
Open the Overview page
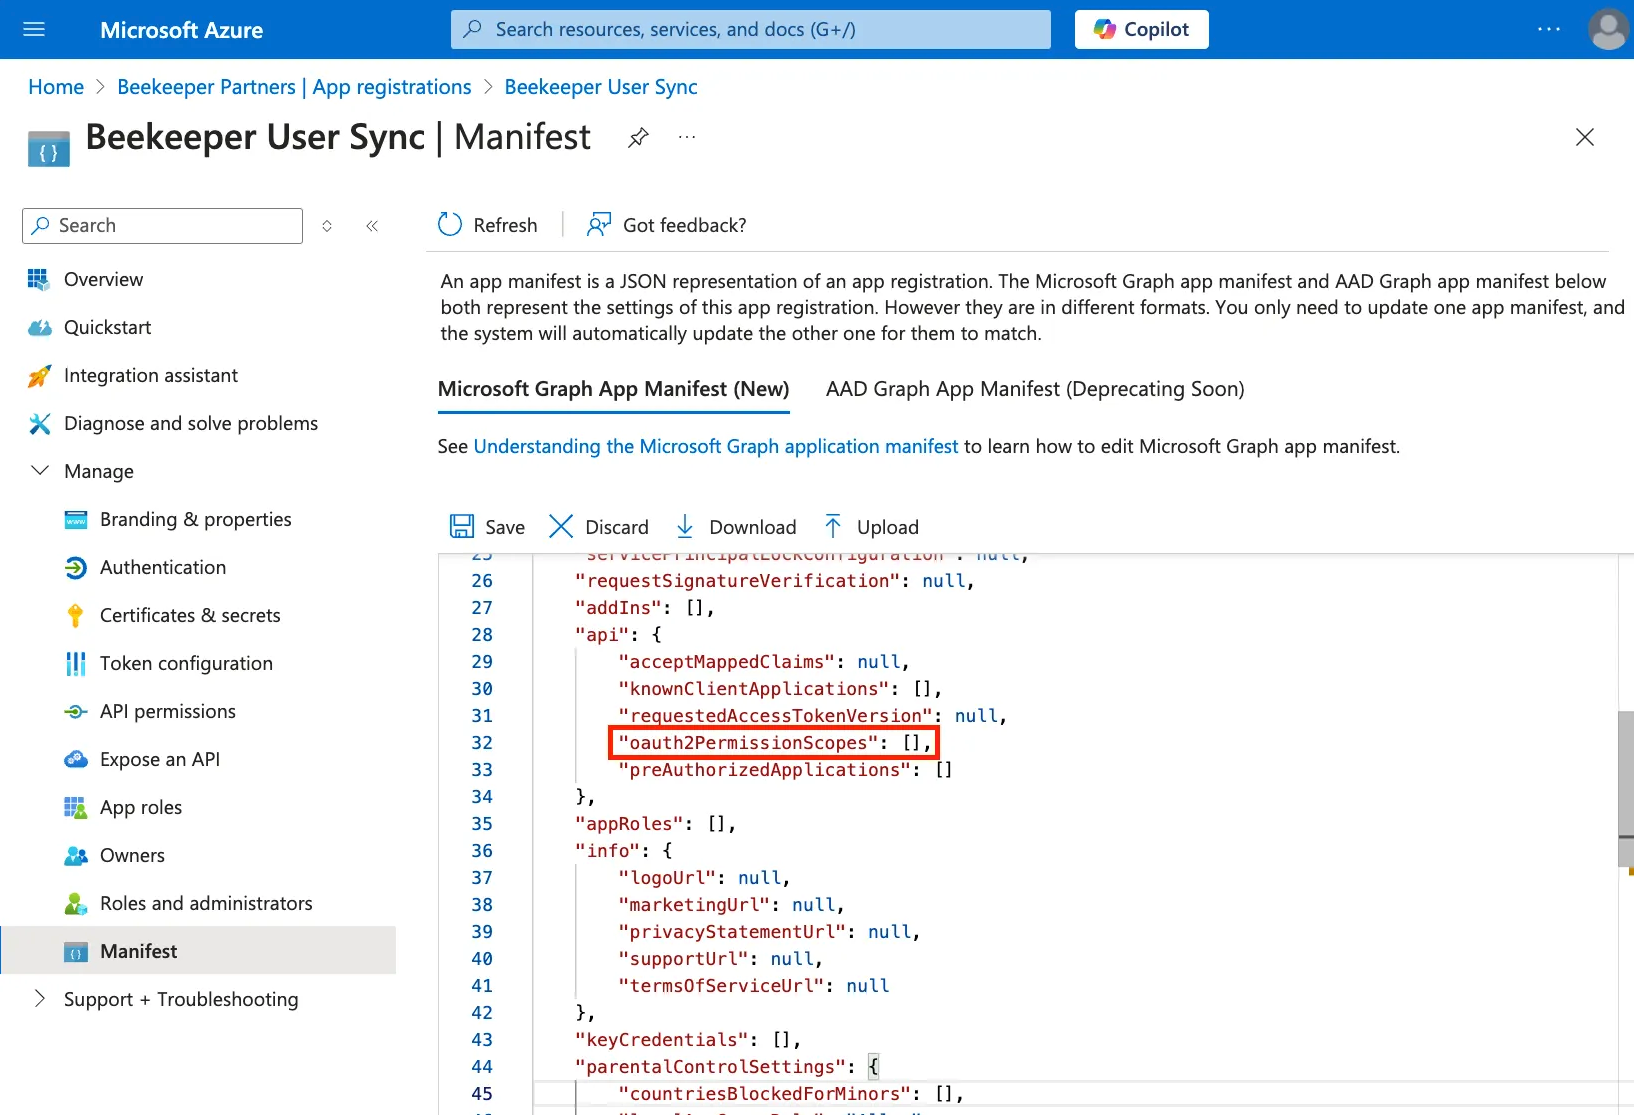coord(103,280)
